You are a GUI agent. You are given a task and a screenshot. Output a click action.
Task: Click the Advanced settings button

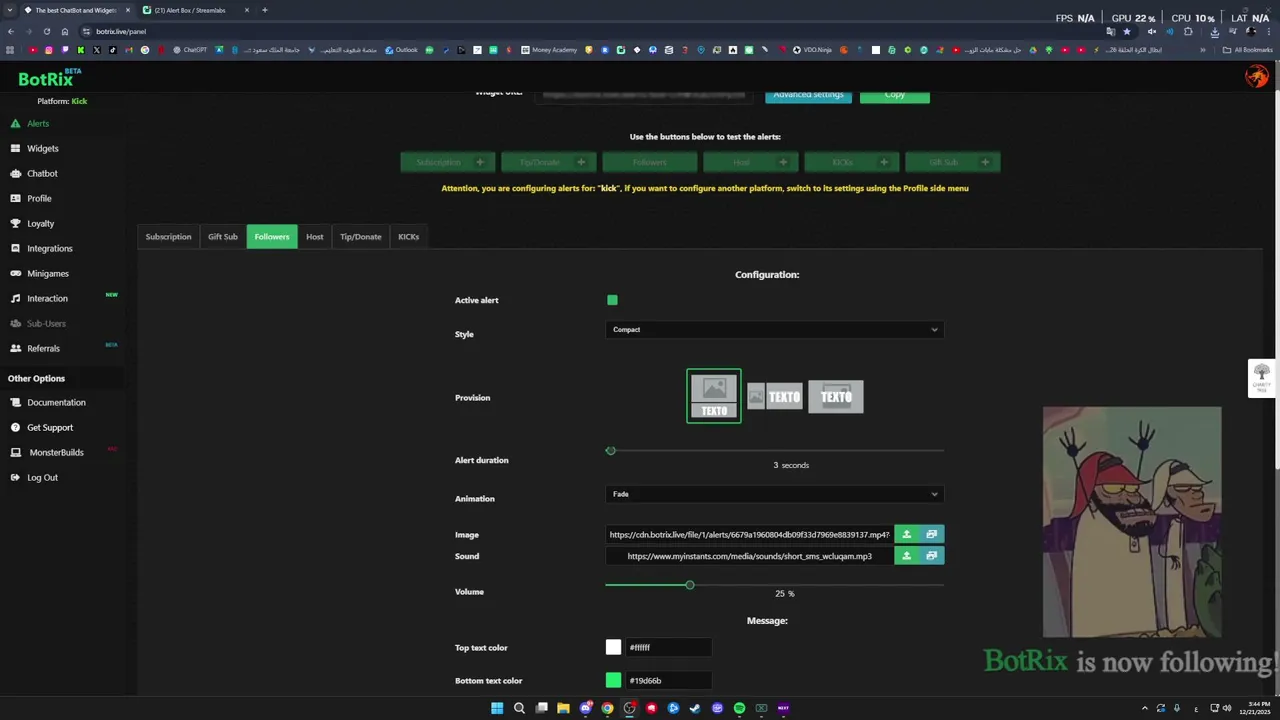[x=808, y=95]
